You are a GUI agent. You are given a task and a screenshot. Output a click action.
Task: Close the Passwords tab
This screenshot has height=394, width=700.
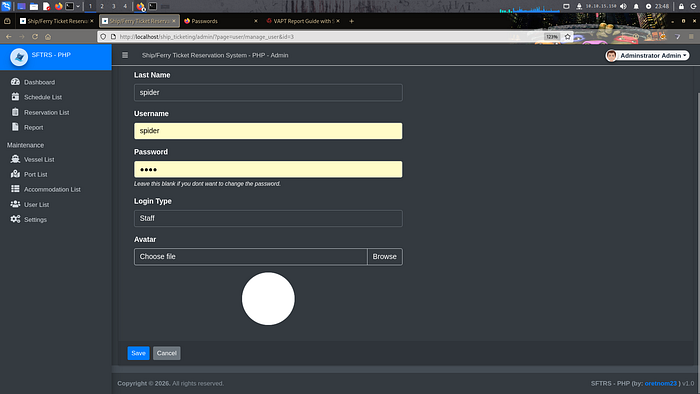(x=256, y=21)
